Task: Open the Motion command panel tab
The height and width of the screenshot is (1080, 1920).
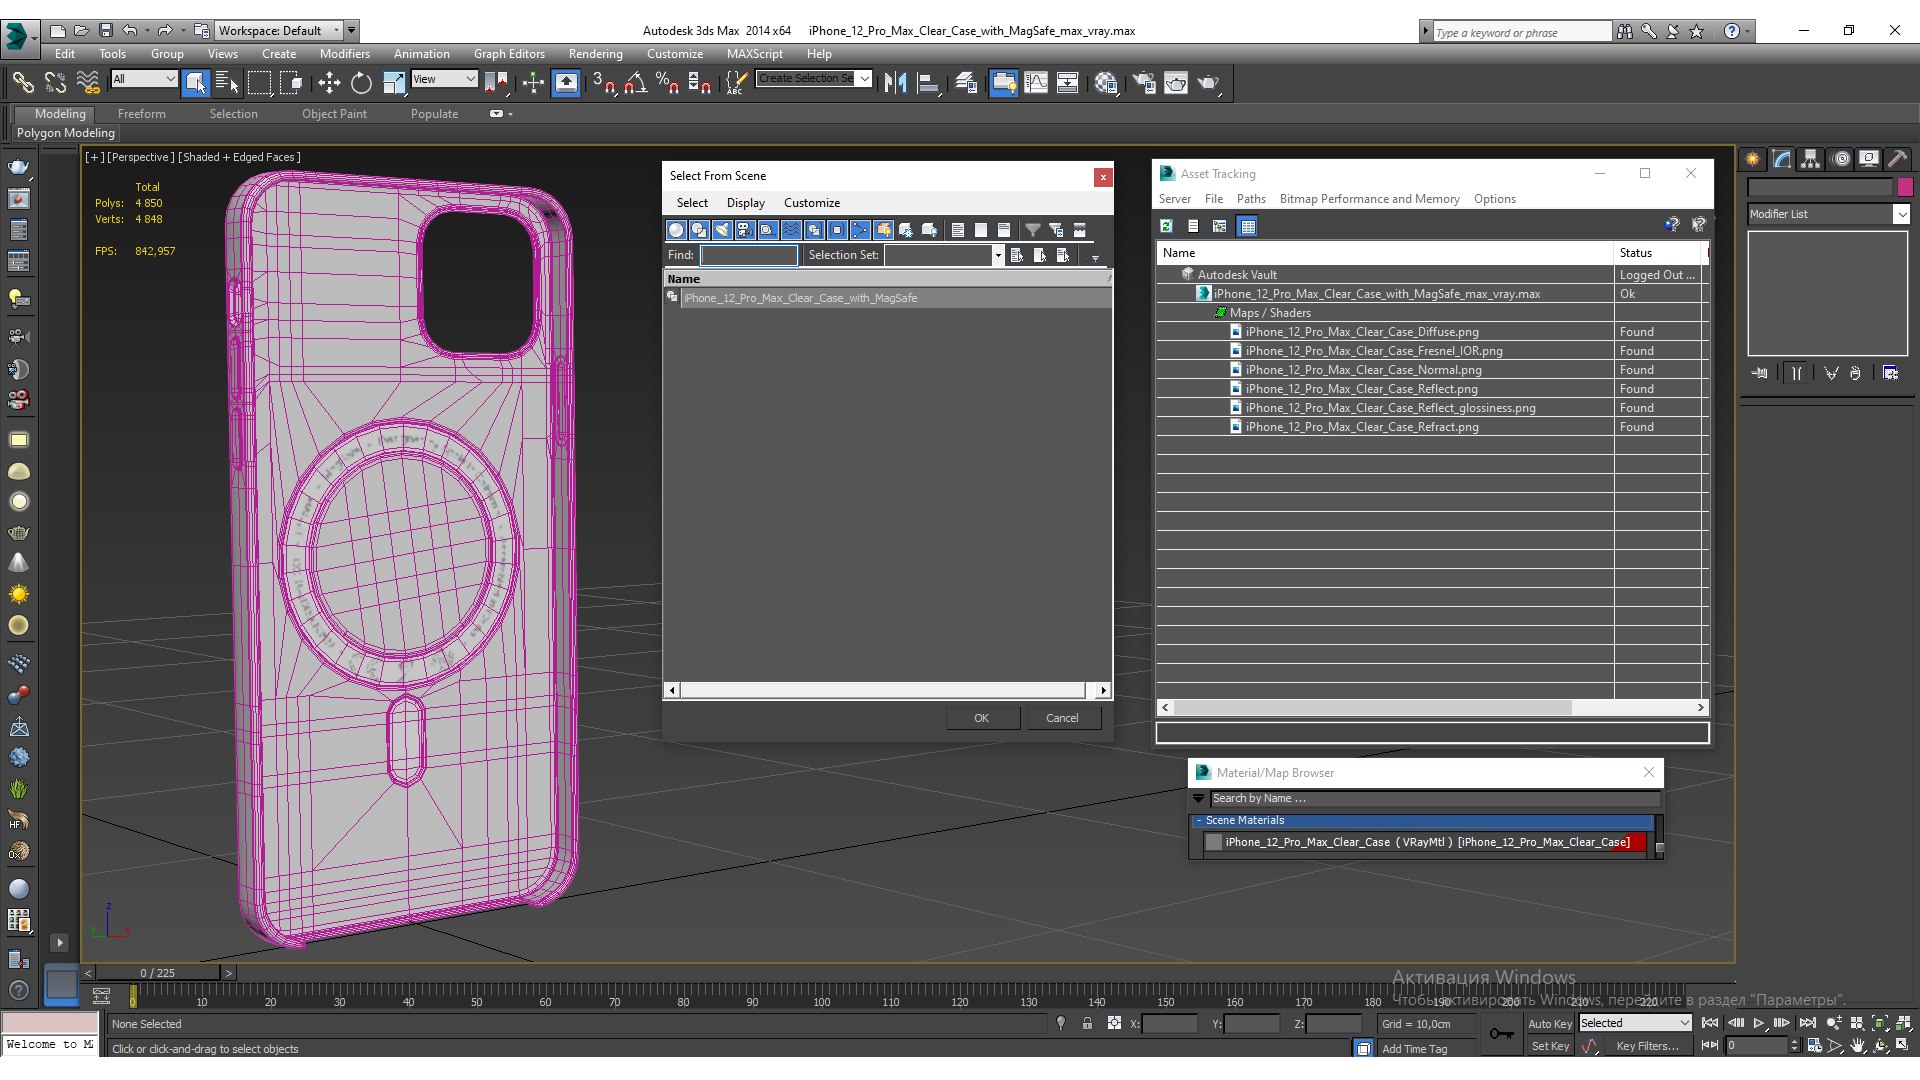Action: tap(1840, 159)
